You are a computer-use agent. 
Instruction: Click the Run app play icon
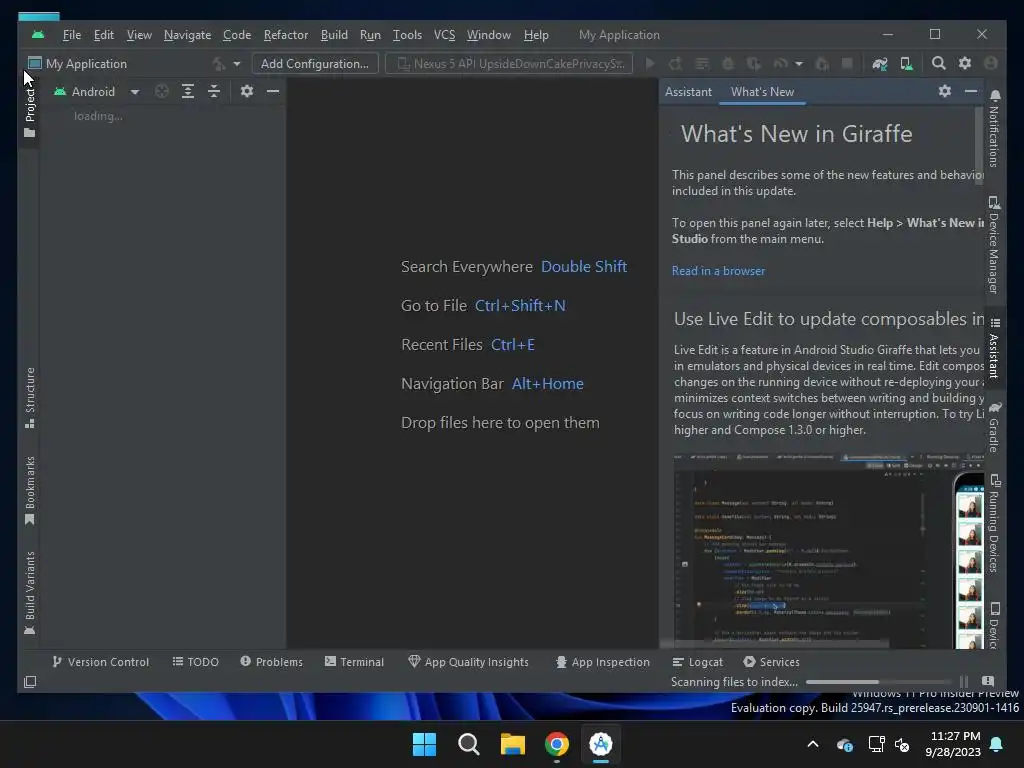(x=650, y=63)
